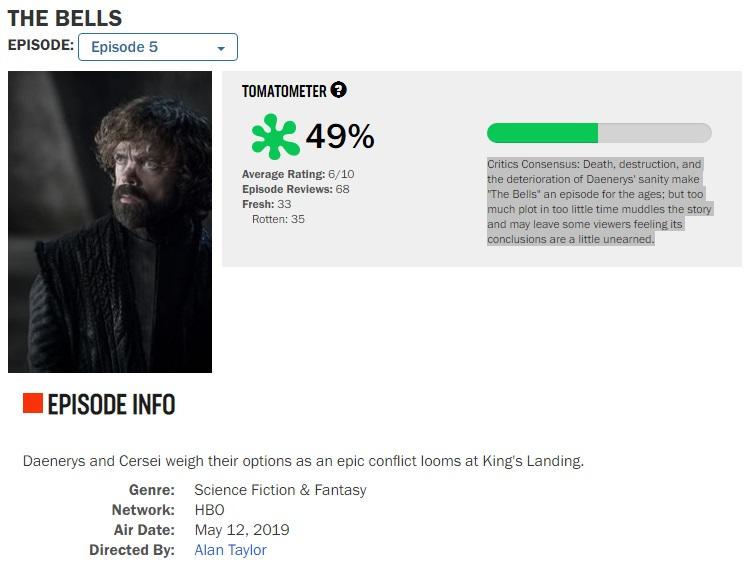The image size is (748, 572).
Task: Open the Alan Taylor director link
Action: tap(230, 550)
